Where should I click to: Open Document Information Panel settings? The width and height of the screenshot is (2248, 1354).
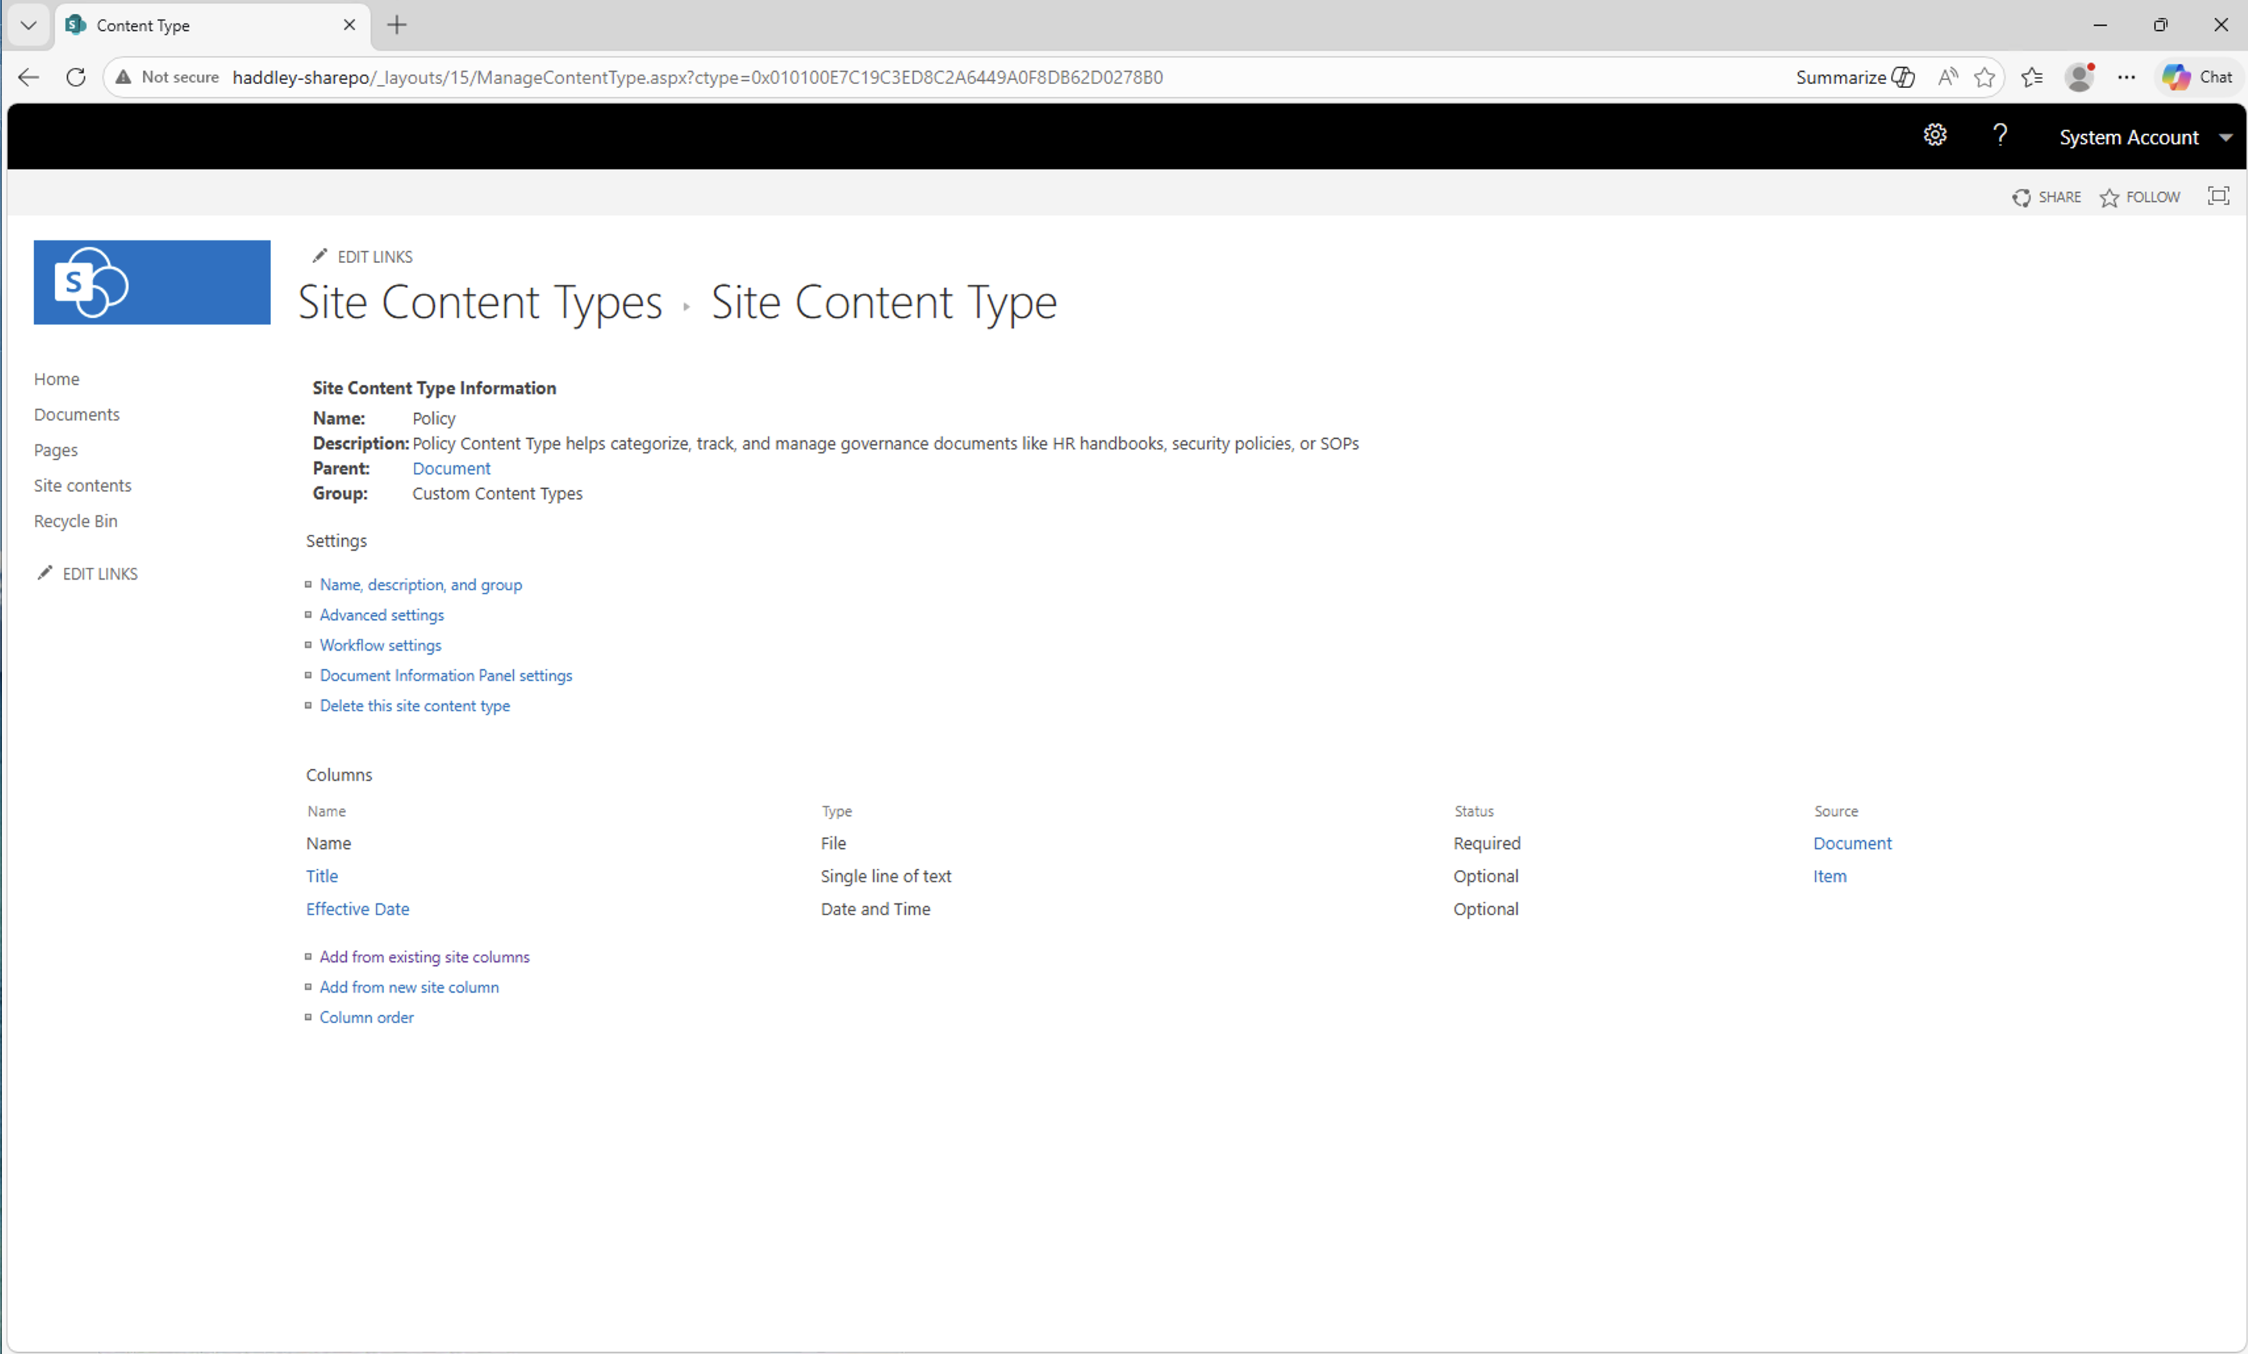[446, 676]
